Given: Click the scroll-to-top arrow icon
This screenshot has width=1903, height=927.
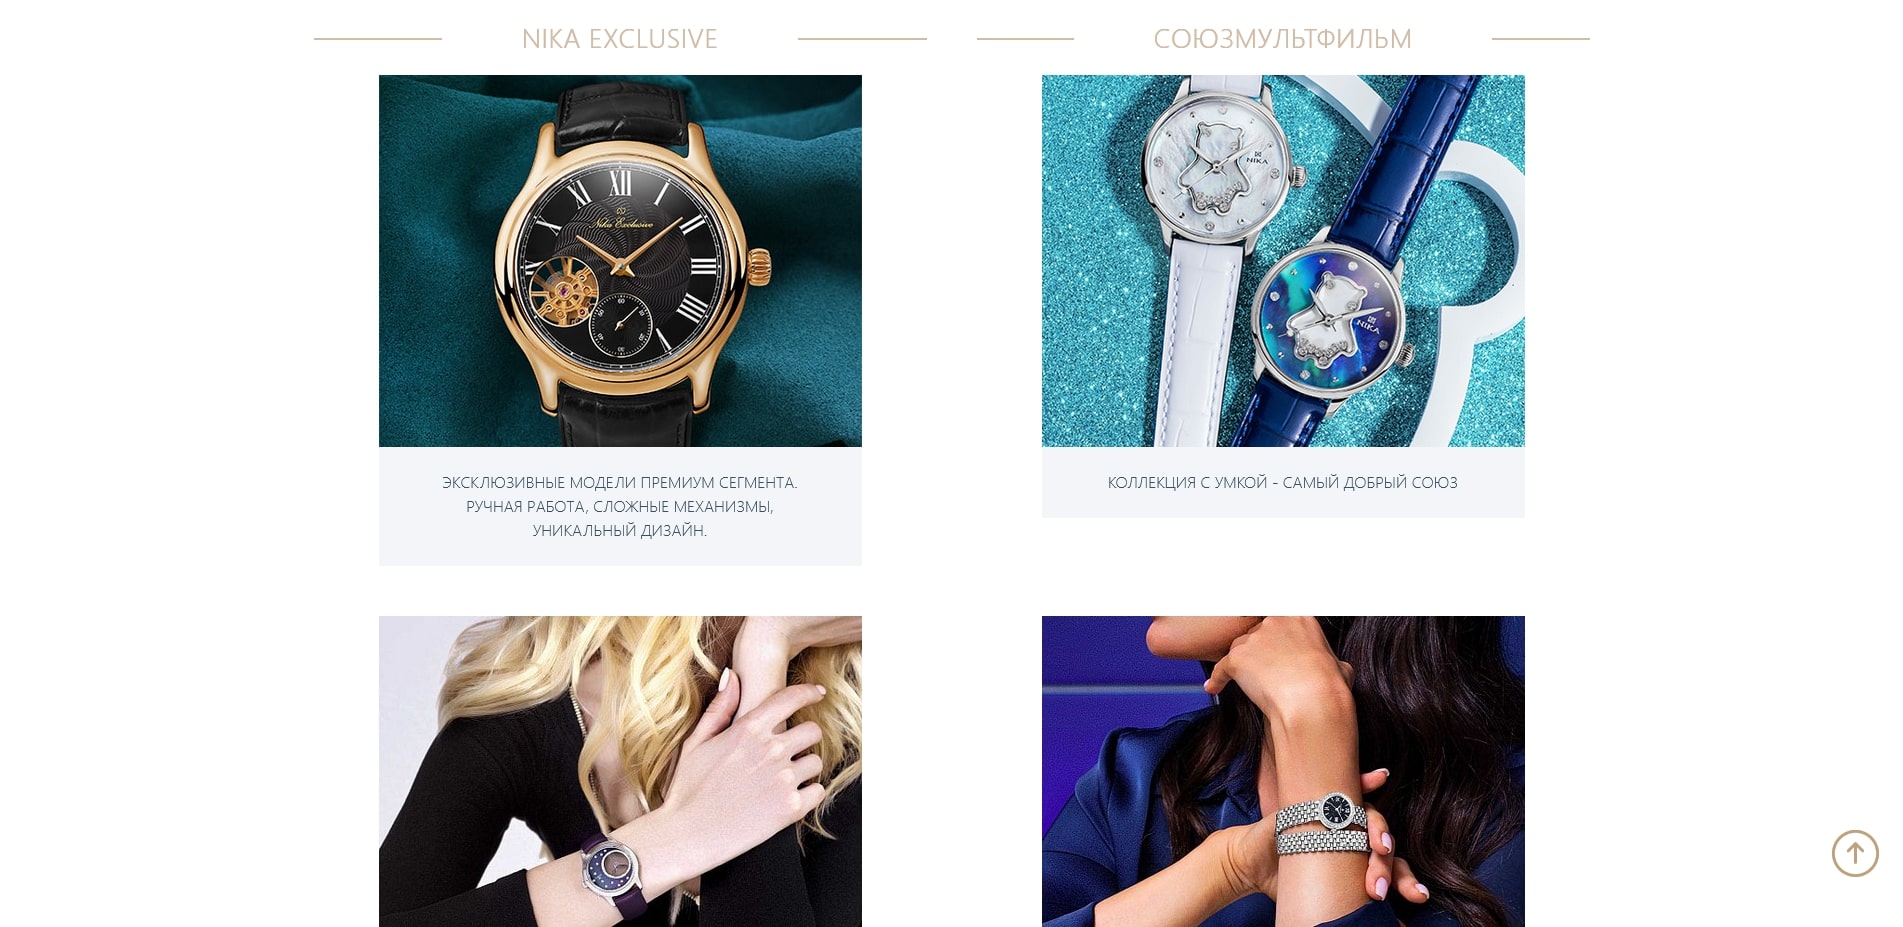Looking at the screenshot, I should (1855, 853).
